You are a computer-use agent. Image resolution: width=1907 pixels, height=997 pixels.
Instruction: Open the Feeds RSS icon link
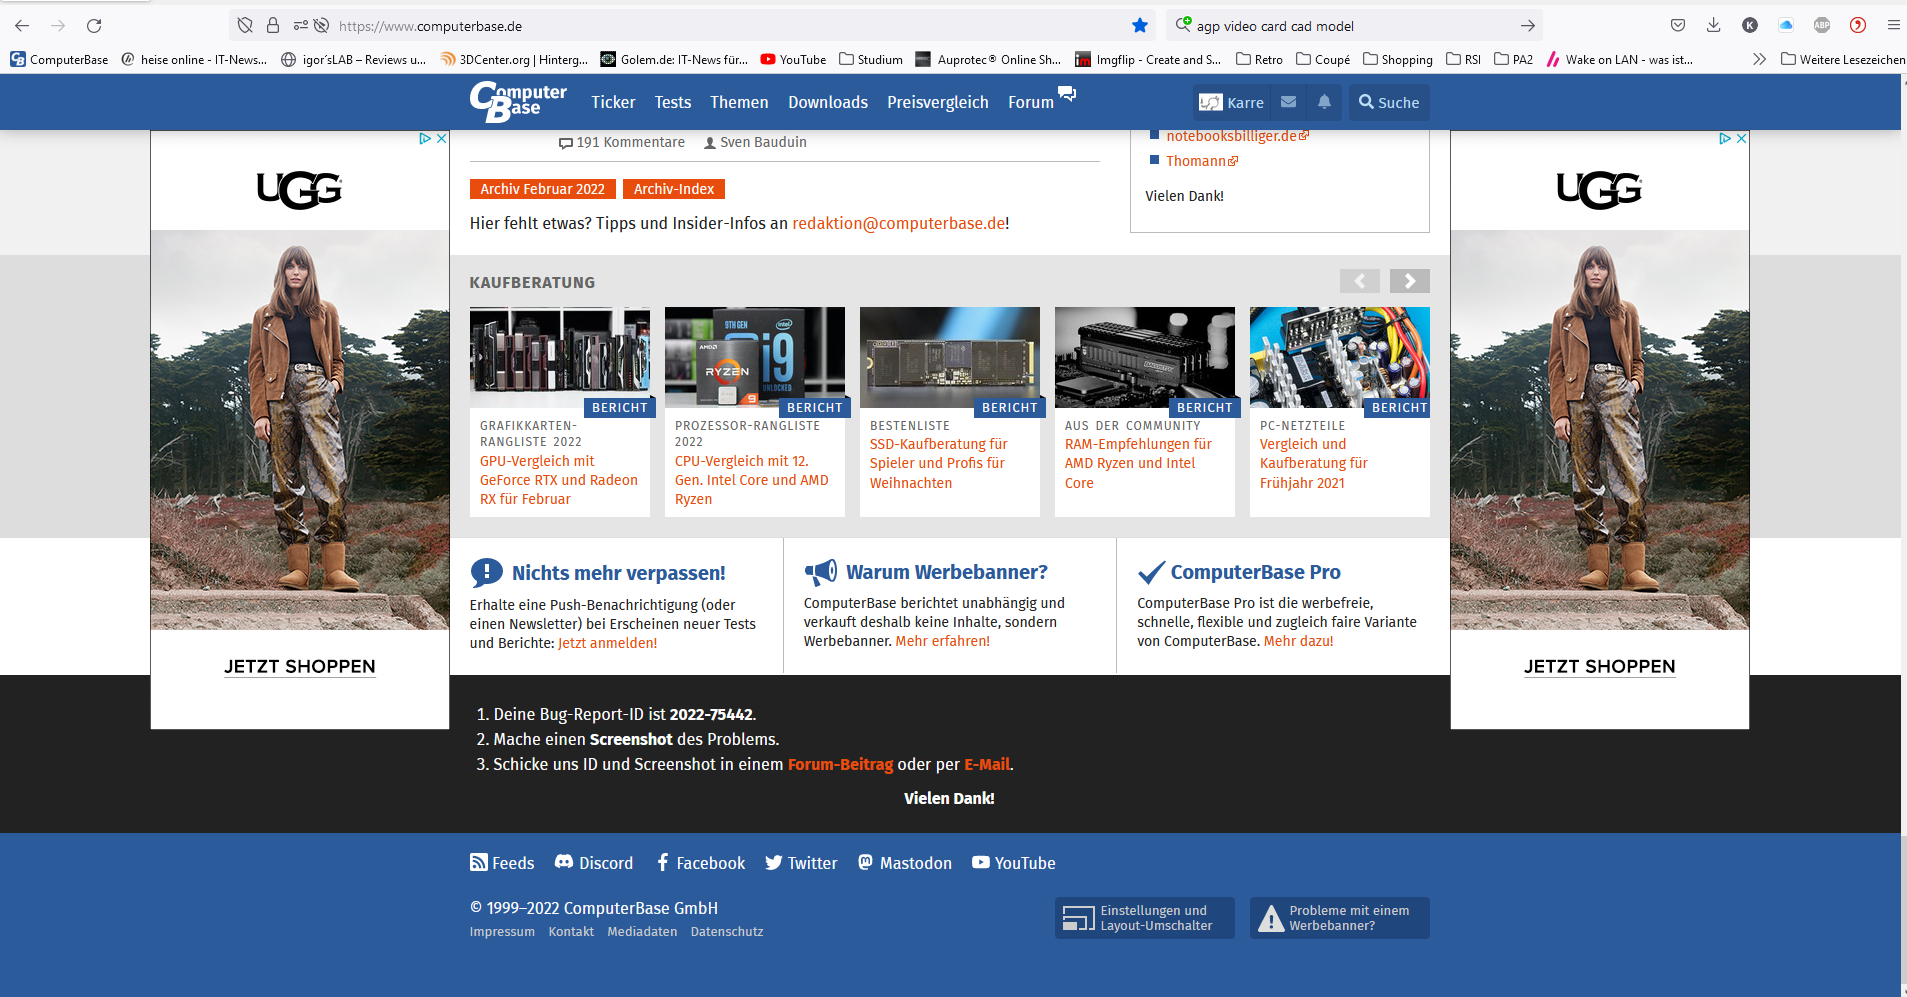point(502,863)
